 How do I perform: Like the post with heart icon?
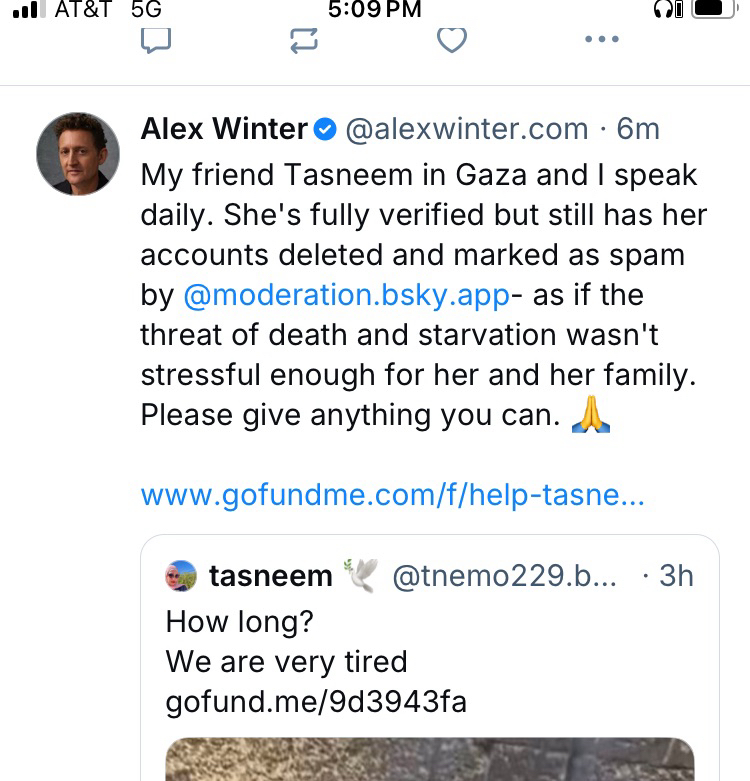point(452,39)
